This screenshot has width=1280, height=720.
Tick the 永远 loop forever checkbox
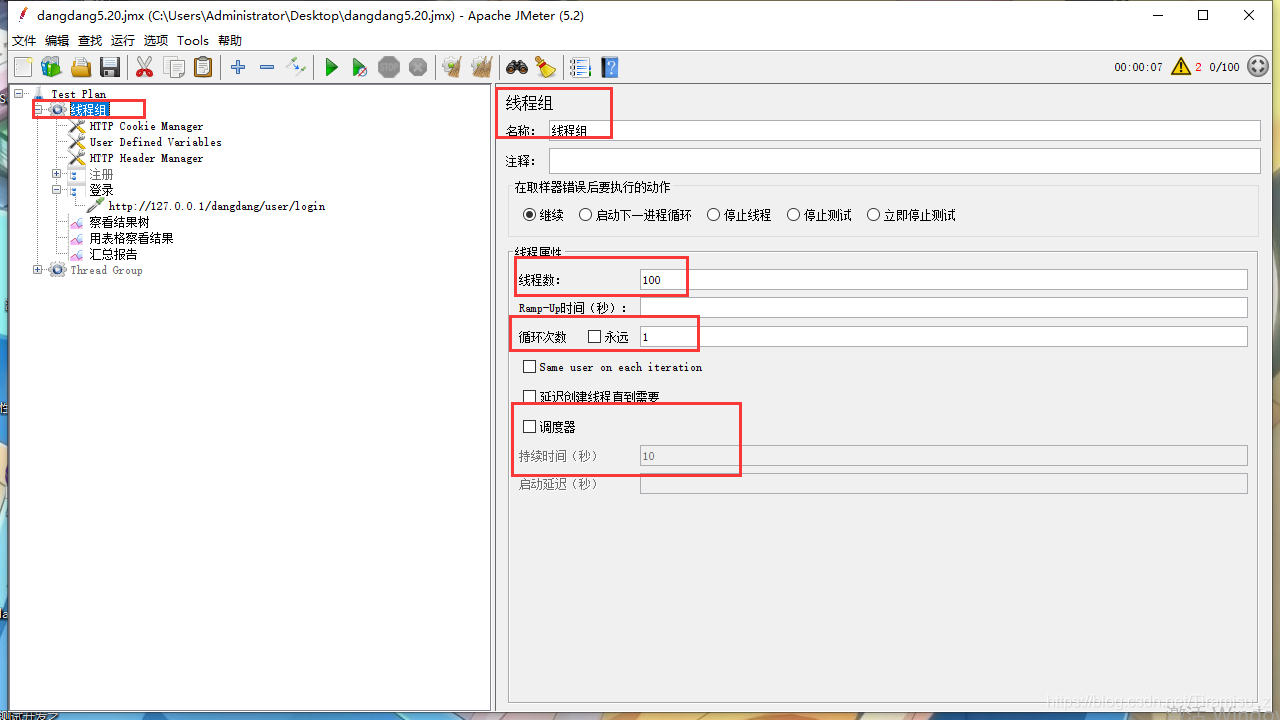click(594, 337)
